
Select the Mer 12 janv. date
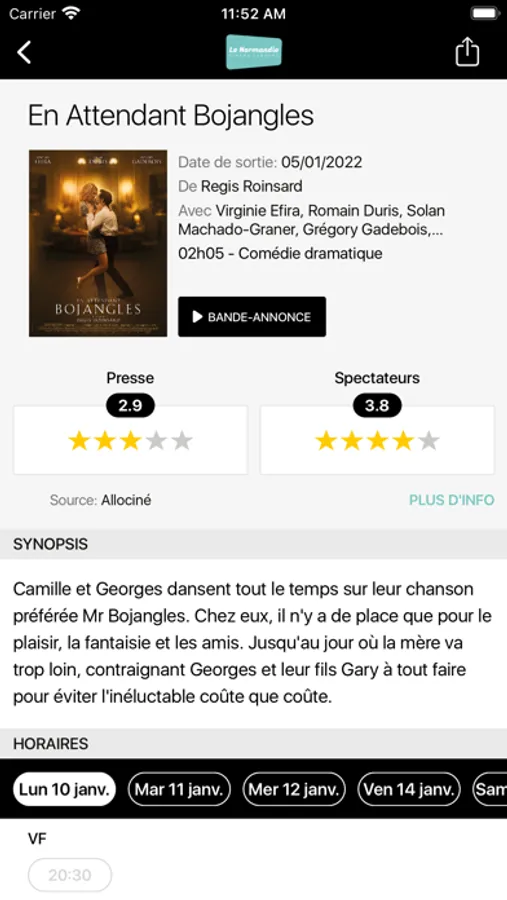click(x=294, y=789)
